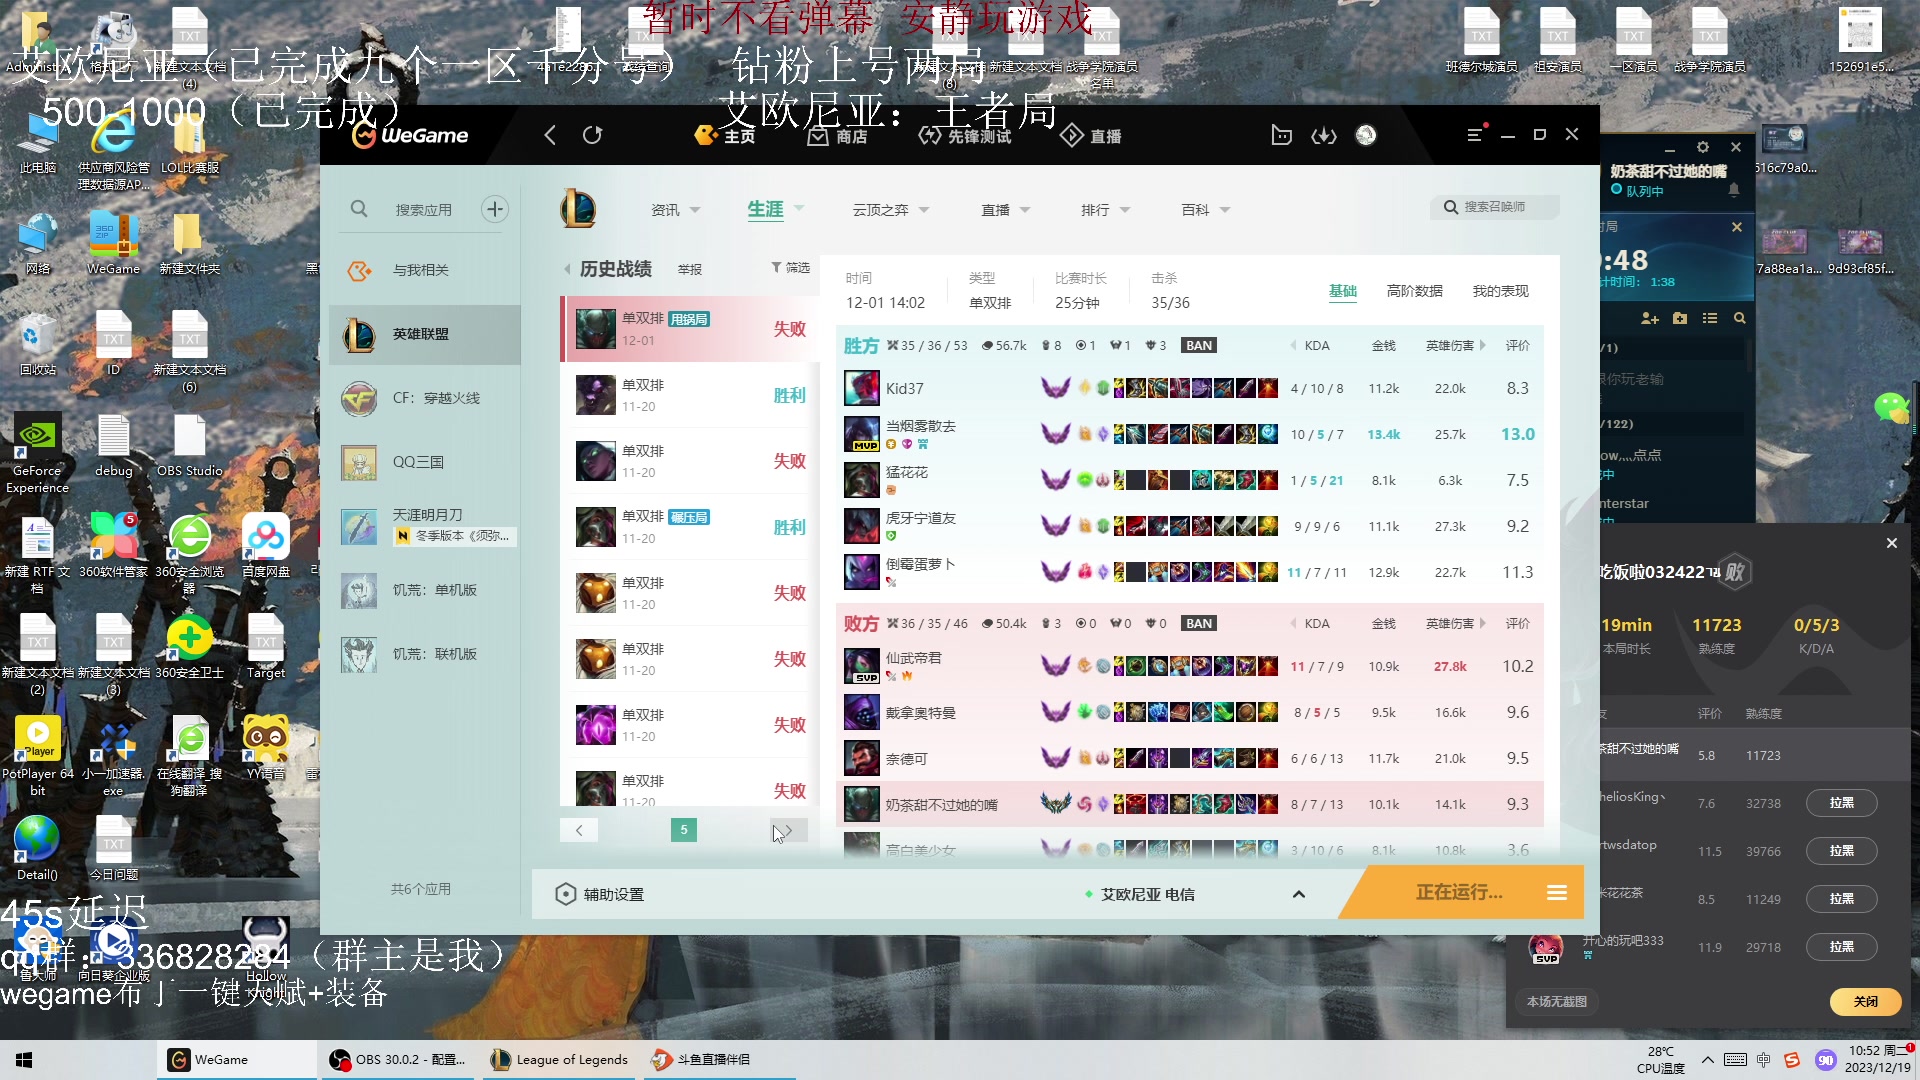Viewport: 1920px width, 1080px height.
Task: Close the 吃饭啦032422 result panel
Action: coord(1891,543)
